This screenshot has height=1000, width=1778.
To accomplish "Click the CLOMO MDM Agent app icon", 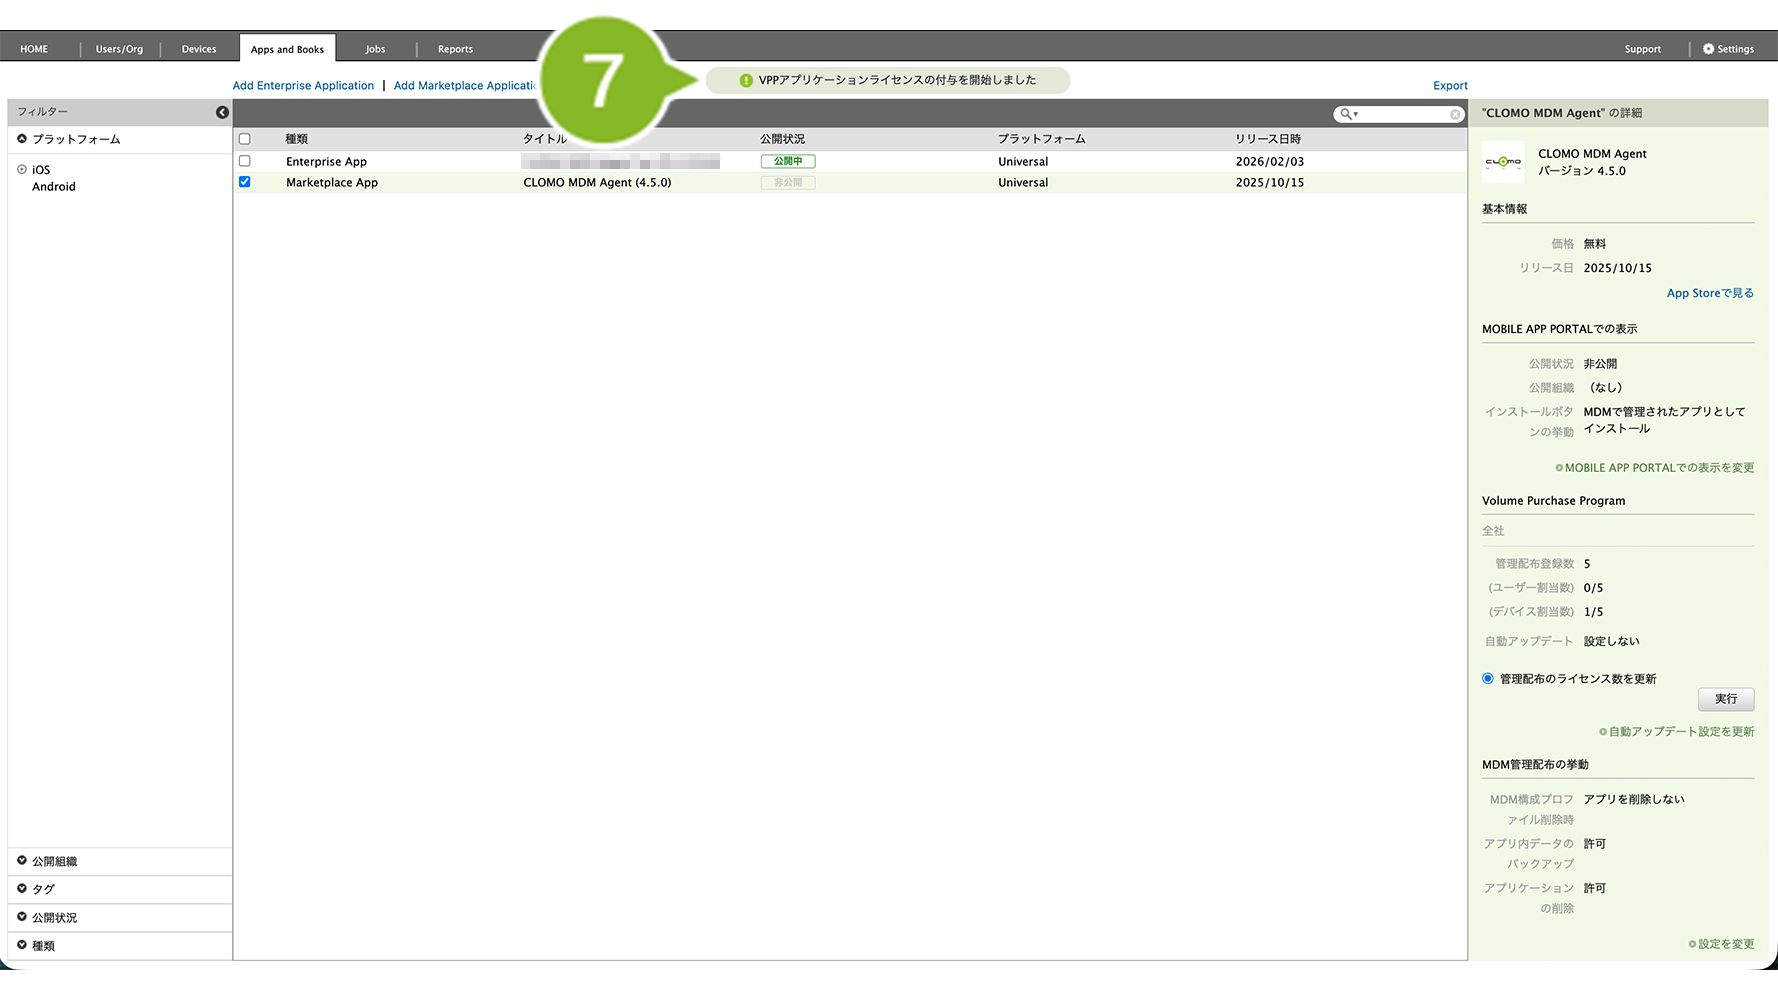I will point(1502,162).
